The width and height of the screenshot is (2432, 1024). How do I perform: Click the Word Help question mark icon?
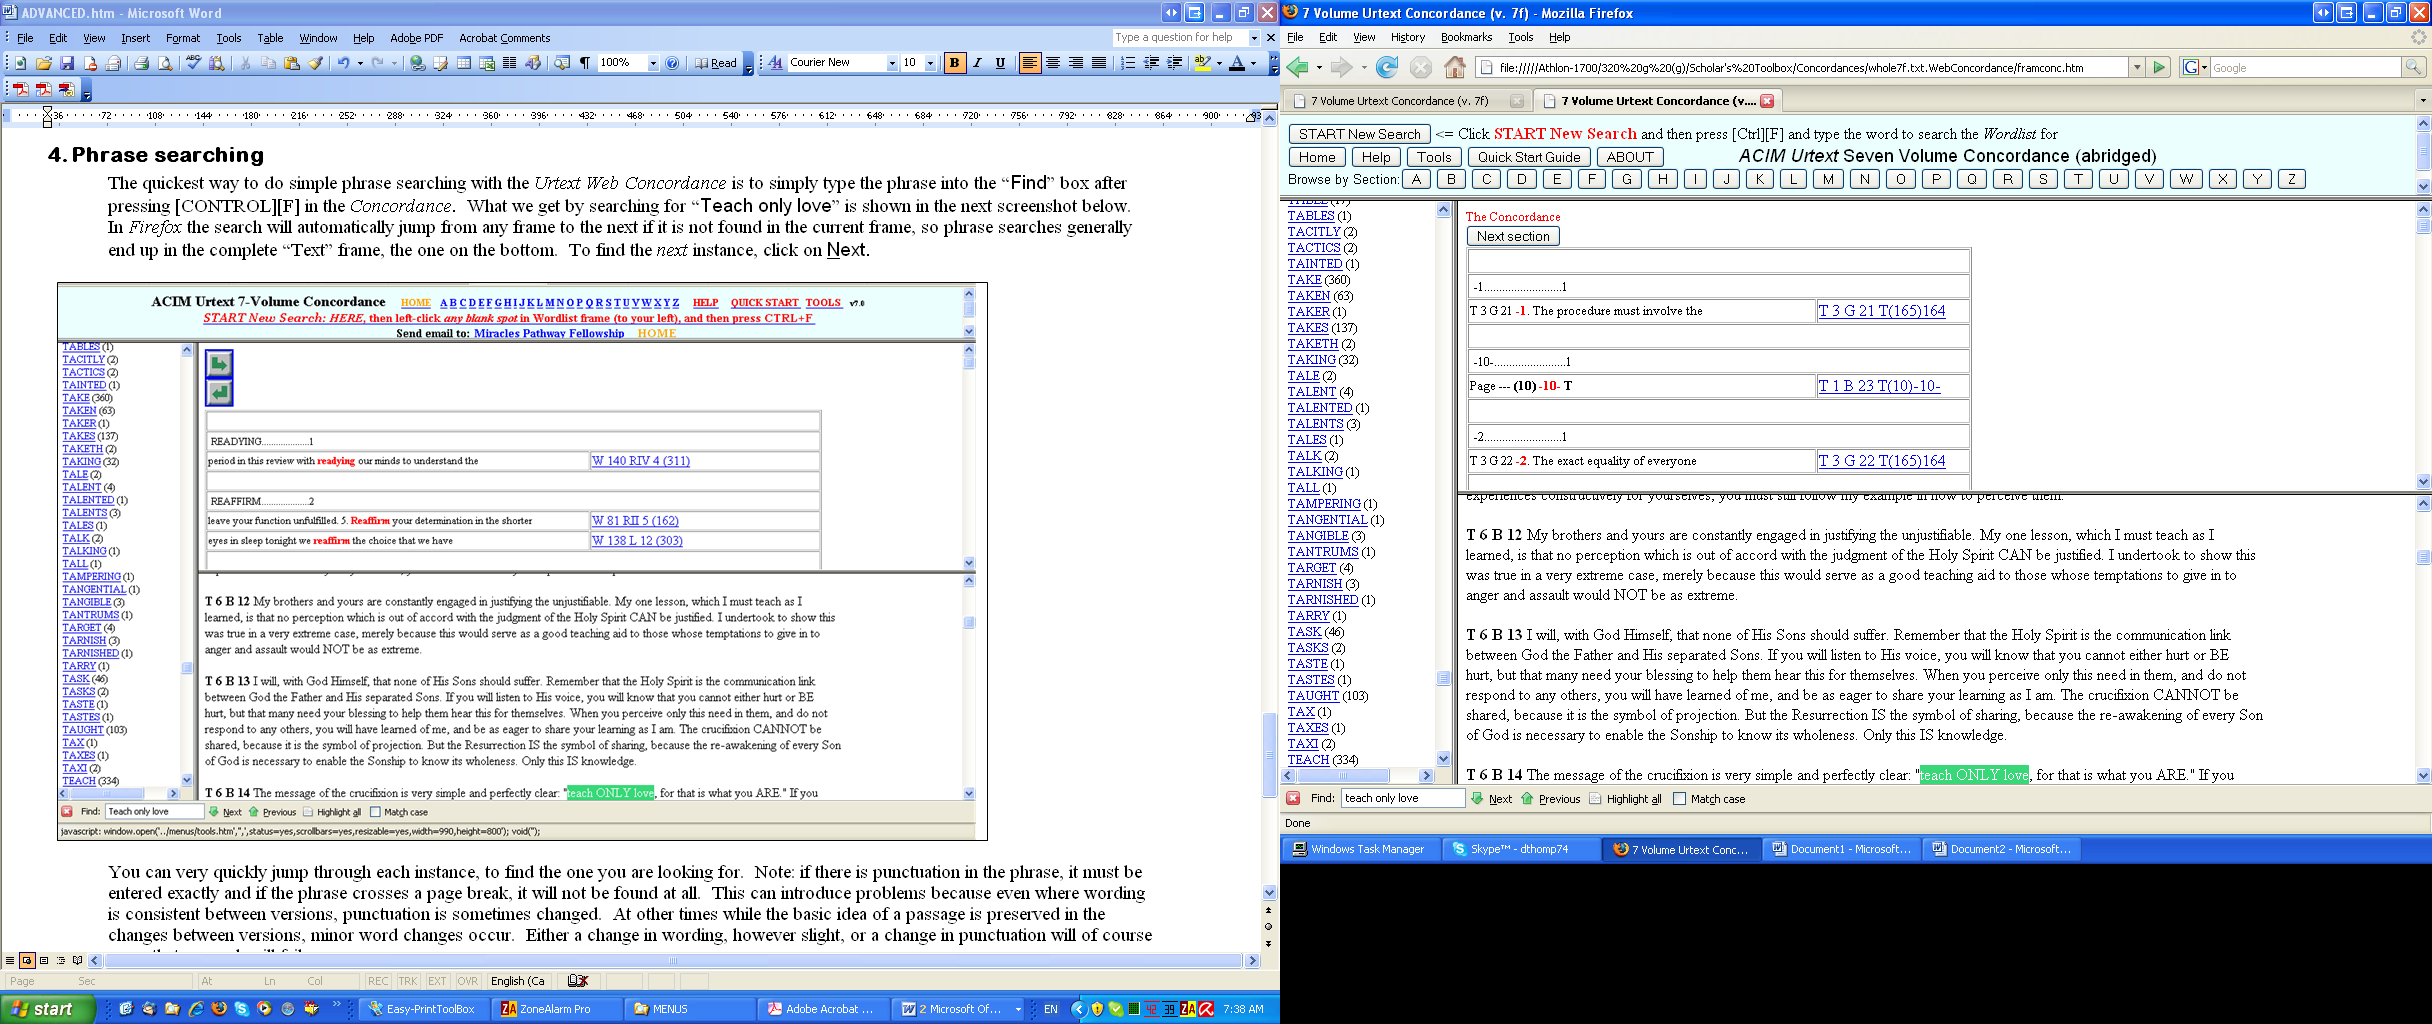click(672, 63)
